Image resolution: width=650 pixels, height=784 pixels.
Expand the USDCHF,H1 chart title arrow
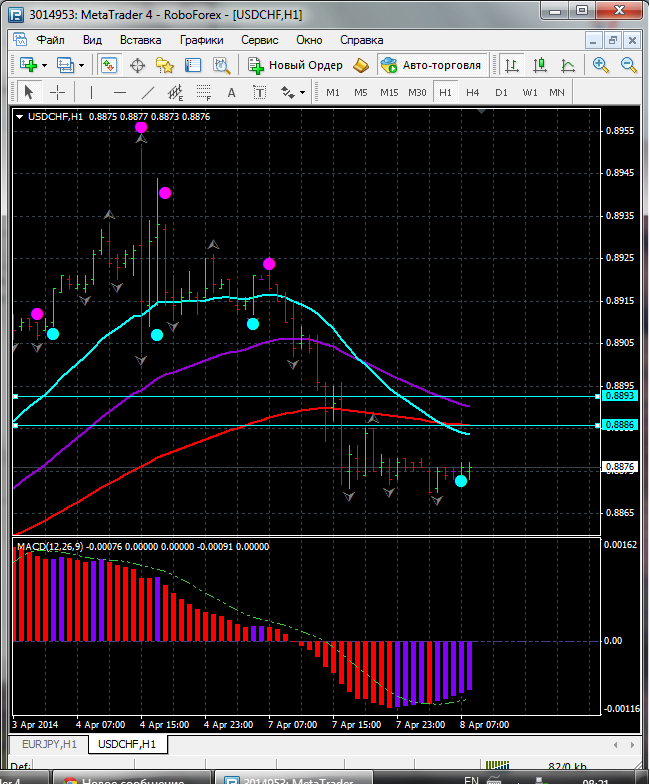pyautogui.click(x=21, y=116)
